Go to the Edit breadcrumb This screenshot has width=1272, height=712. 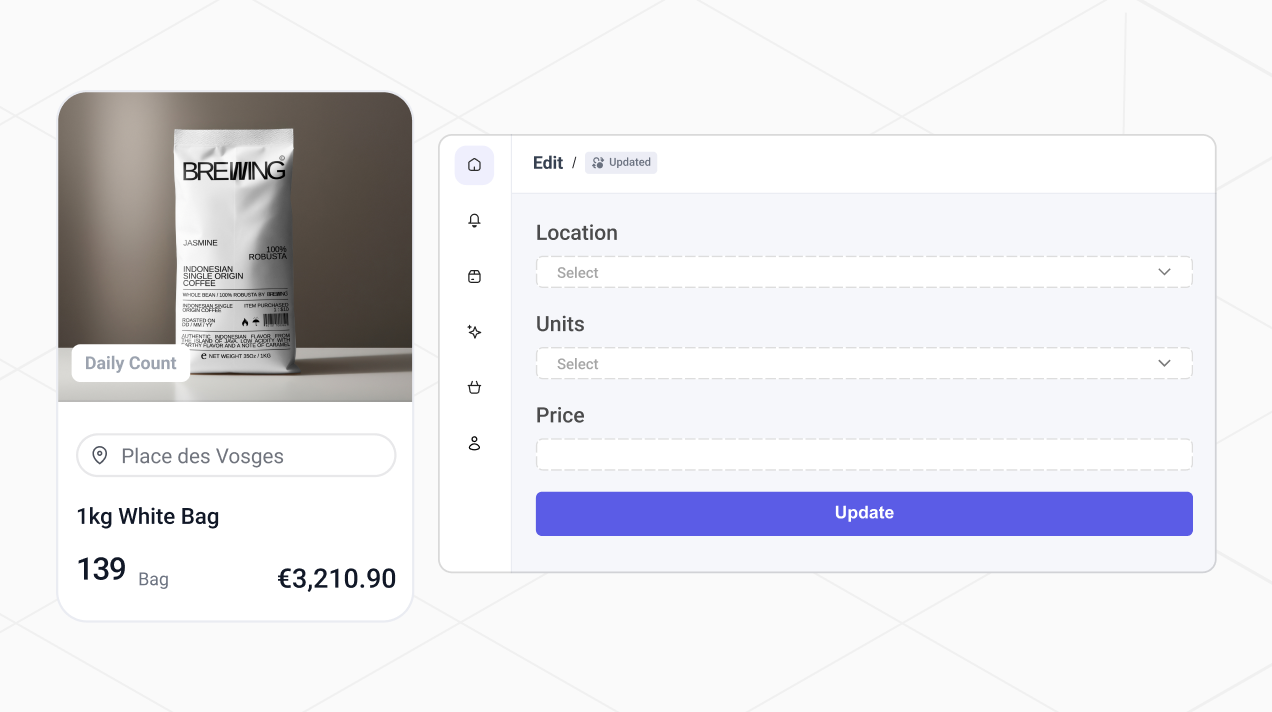548,163
